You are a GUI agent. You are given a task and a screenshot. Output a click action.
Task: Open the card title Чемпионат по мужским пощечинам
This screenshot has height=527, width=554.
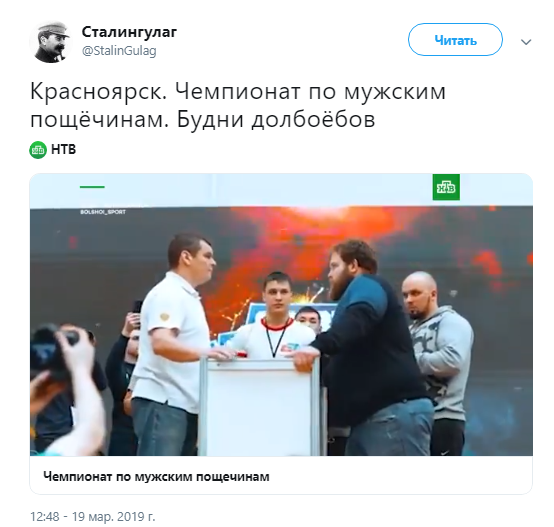pos(156,477)
